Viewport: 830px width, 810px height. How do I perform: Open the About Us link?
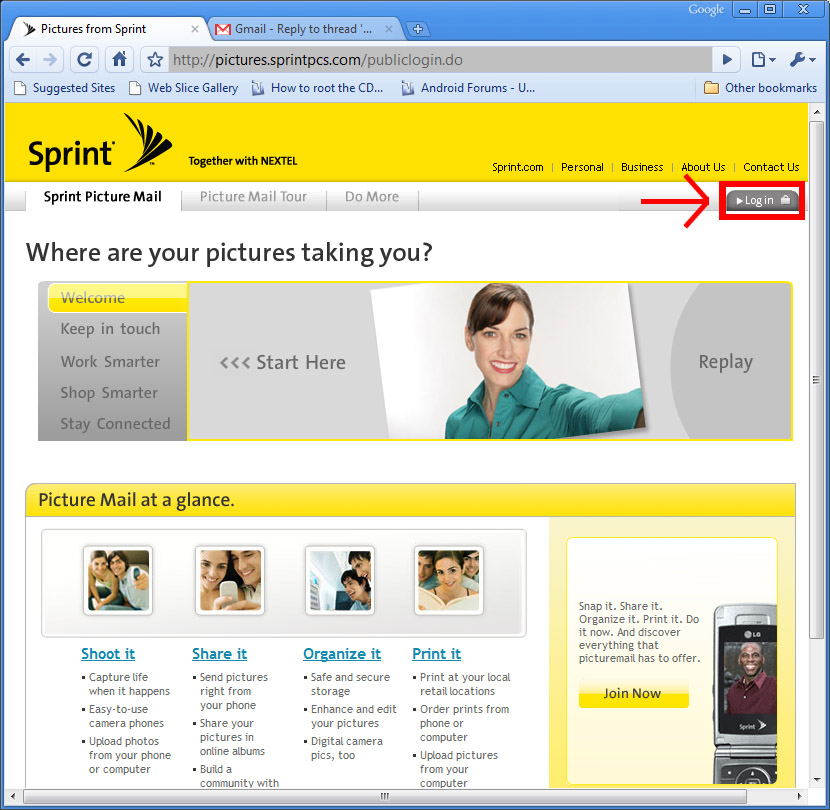pyautogui.click(x=703, y=167)
